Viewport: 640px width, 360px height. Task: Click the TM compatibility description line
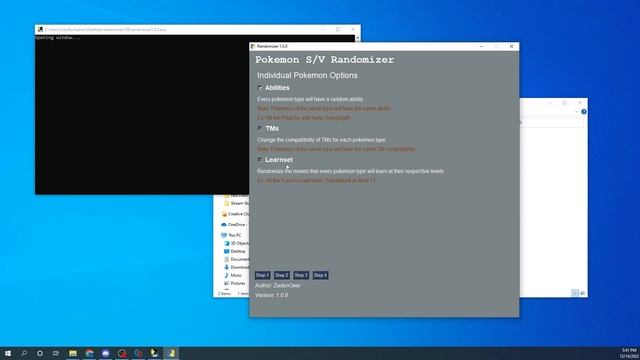click(x=321, y=140)
